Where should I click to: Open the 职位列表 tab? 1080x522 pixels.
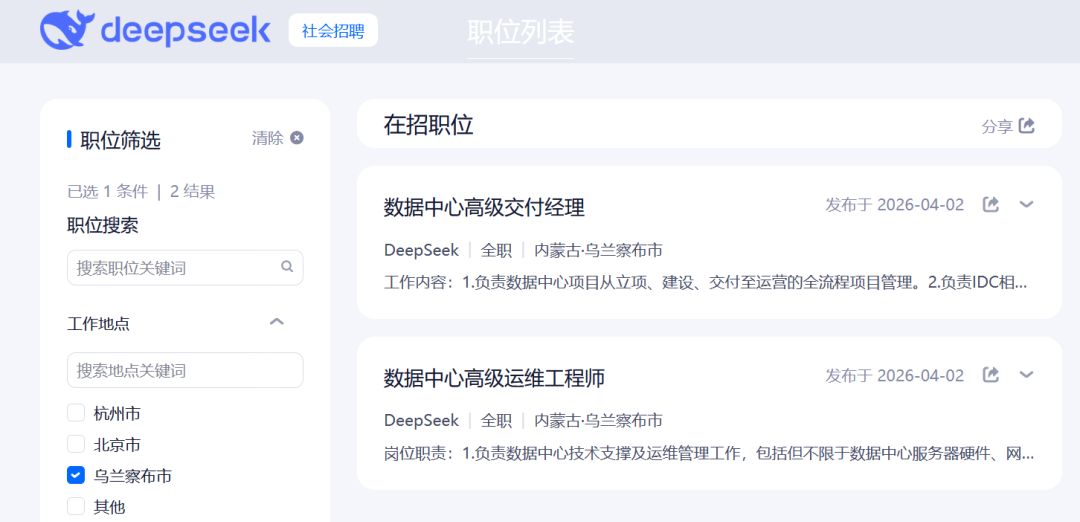521,32
